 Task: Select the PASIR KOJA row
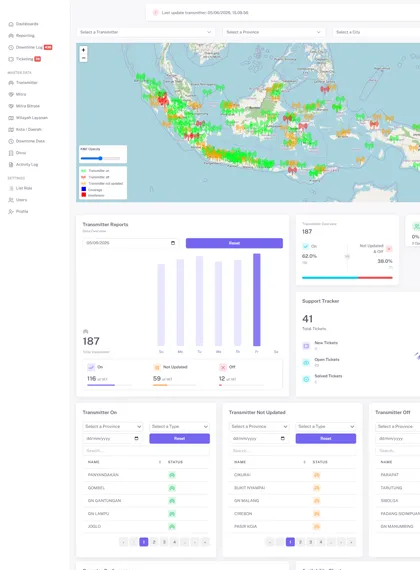pos(292,527)
